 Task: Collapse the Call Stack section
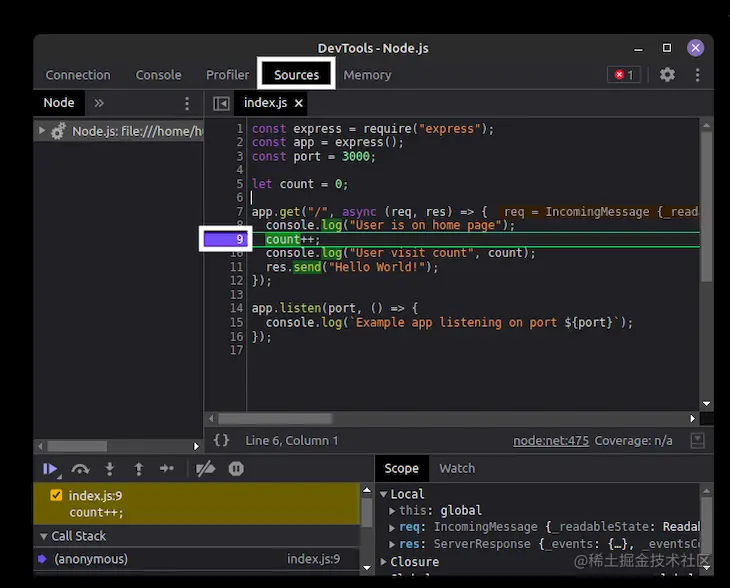click(x=44, y=536)
